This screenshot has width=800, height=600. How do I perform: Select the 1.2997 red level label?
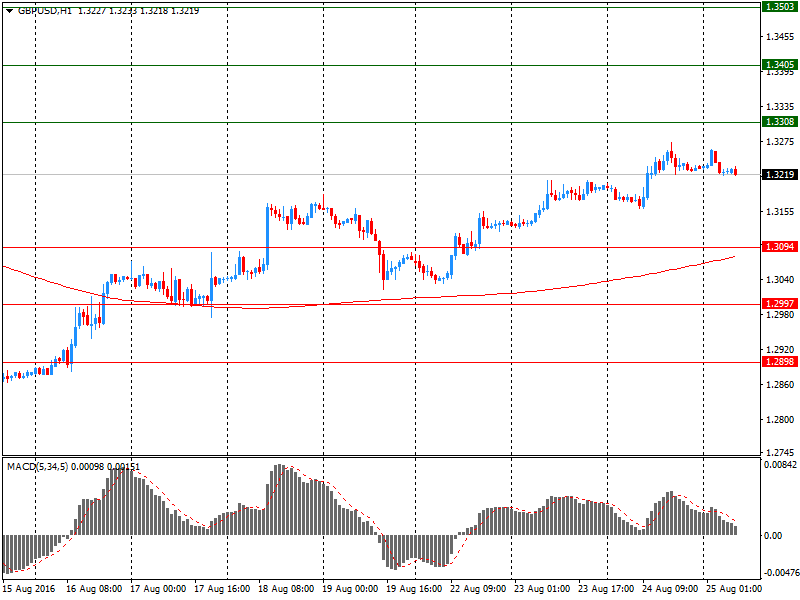pyautogui.click(x=779, y=304)
